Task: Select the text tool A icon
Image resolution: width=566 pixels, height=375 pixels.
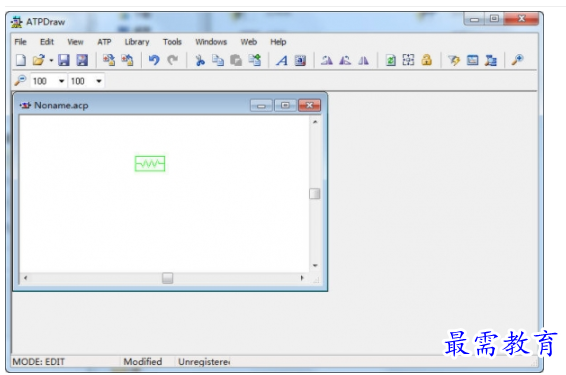Action: pyautogui.click(x=282, y=60)
